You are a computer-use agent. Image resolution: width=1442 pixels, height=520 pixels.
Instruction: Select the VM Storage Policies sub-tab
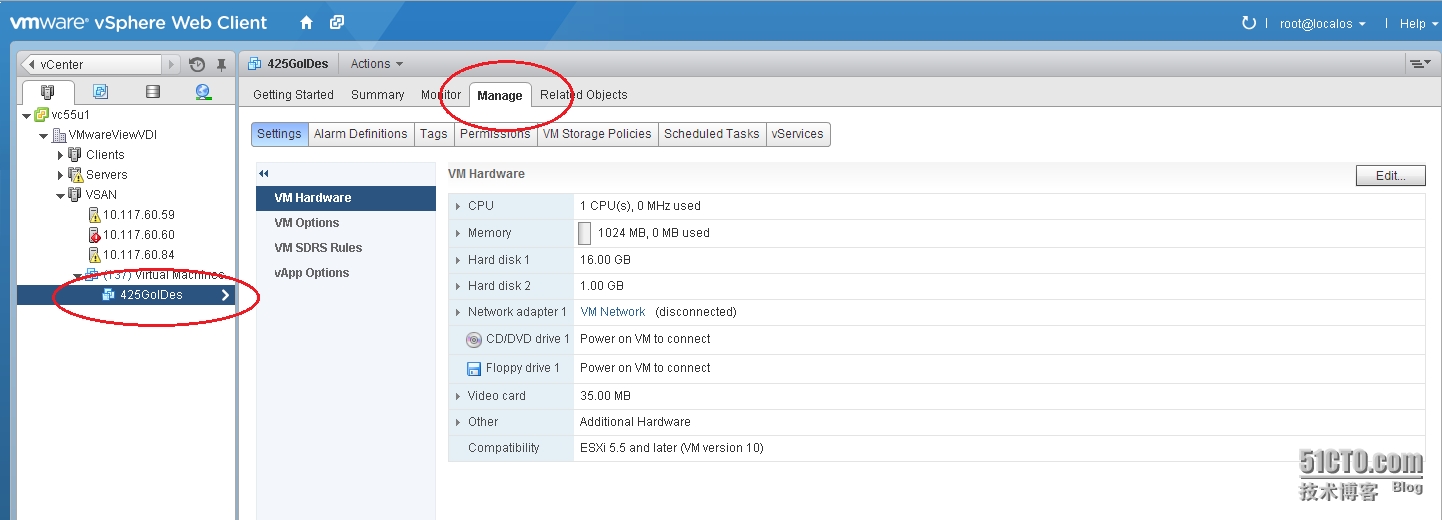(x=597, y=134)
